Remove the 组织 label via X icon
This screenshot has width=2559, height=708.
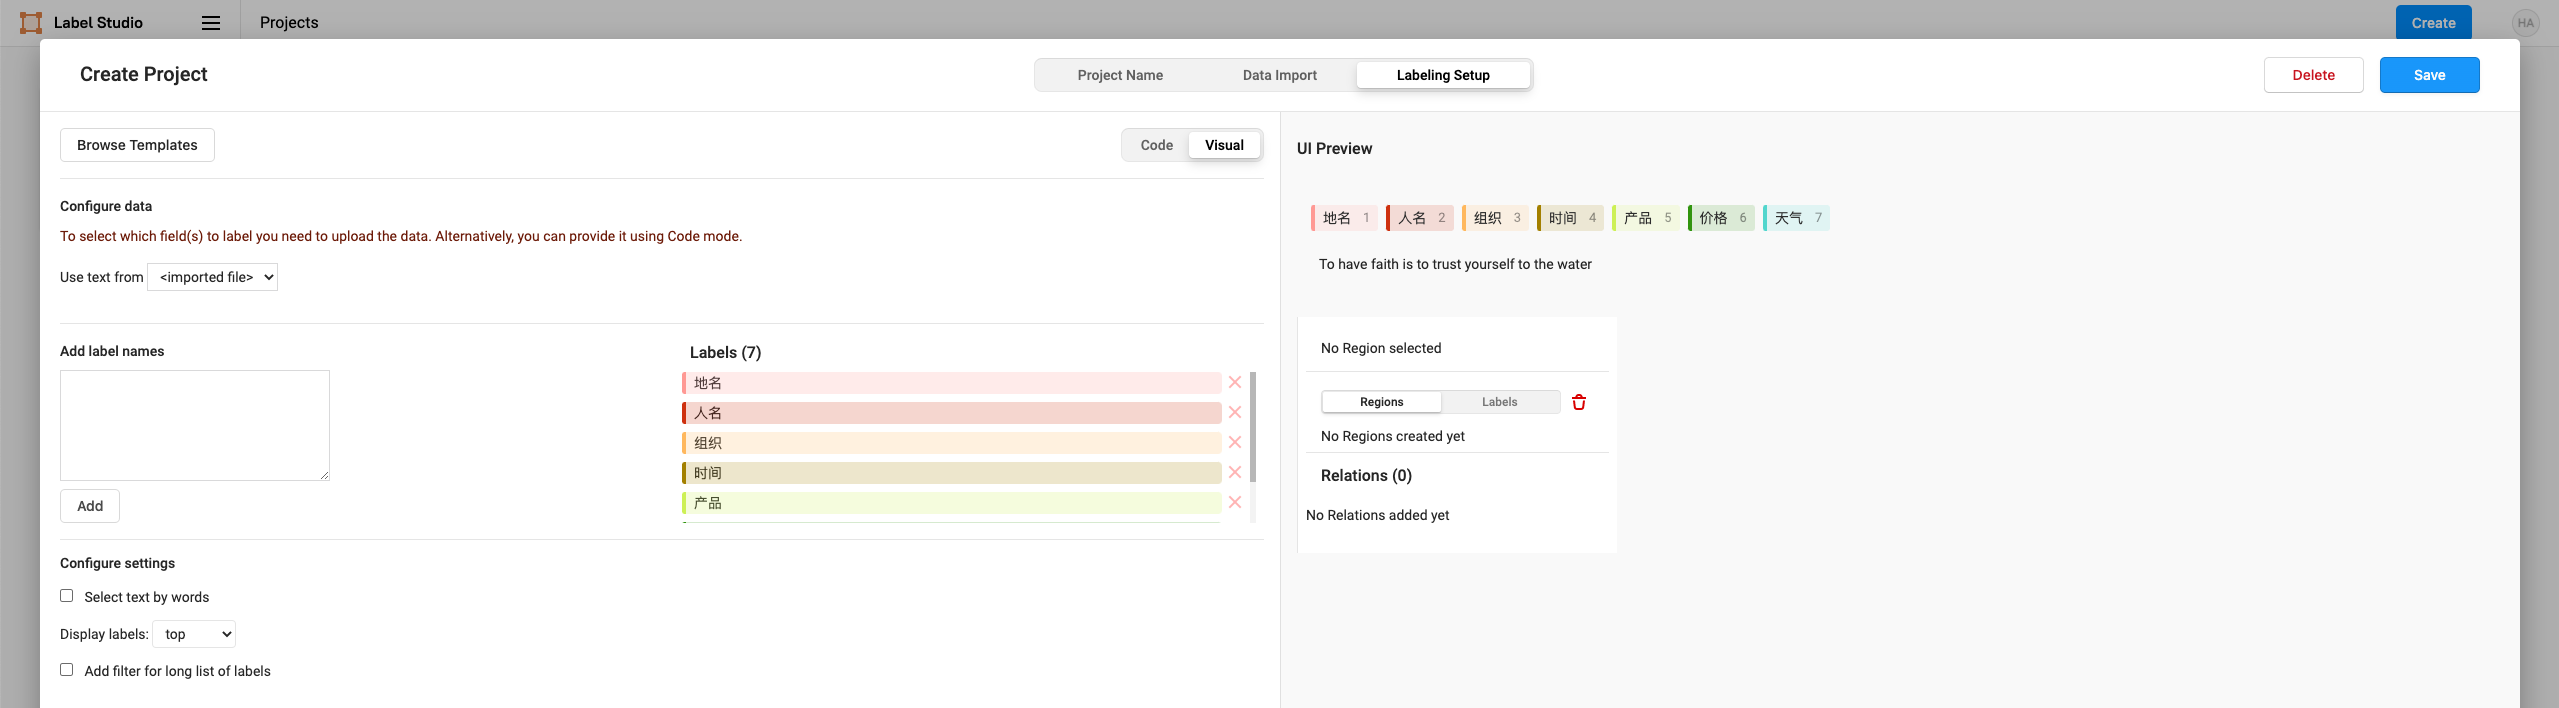coord(1235,443)
